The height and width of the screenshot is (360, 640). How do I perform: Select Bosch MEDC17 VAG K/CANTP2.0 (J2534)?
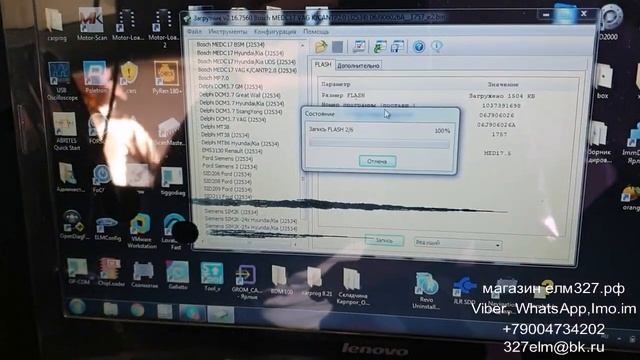[247, 70]
